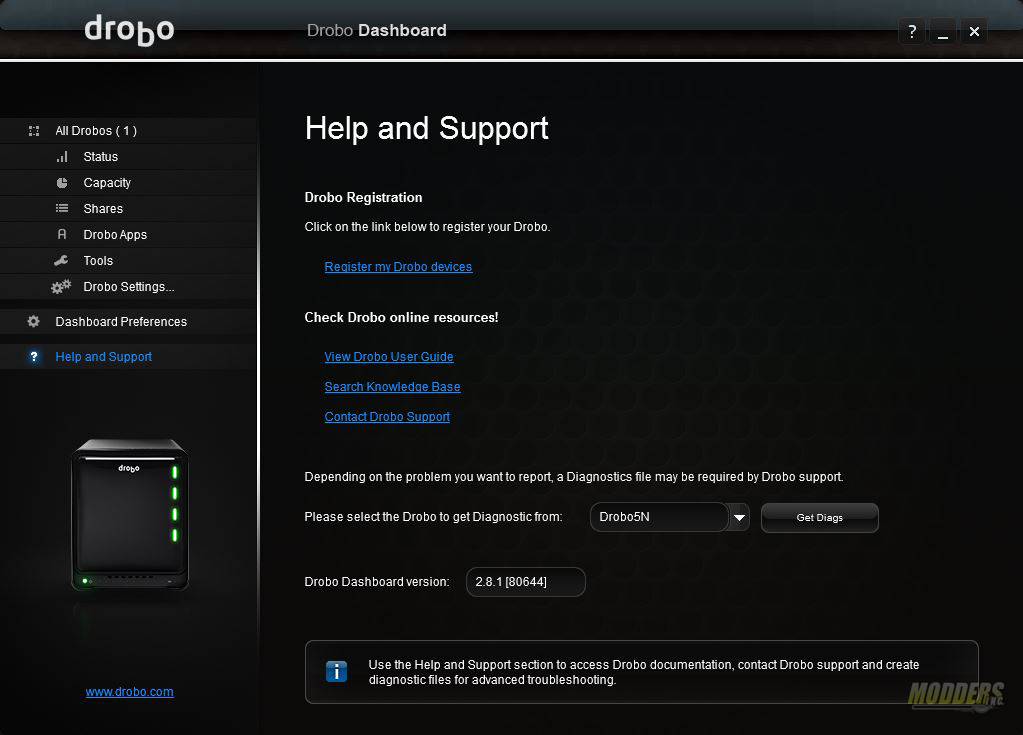Click the Drobo Dashboard title text
Screen dimensions: 1023x735
click(376, 31)
